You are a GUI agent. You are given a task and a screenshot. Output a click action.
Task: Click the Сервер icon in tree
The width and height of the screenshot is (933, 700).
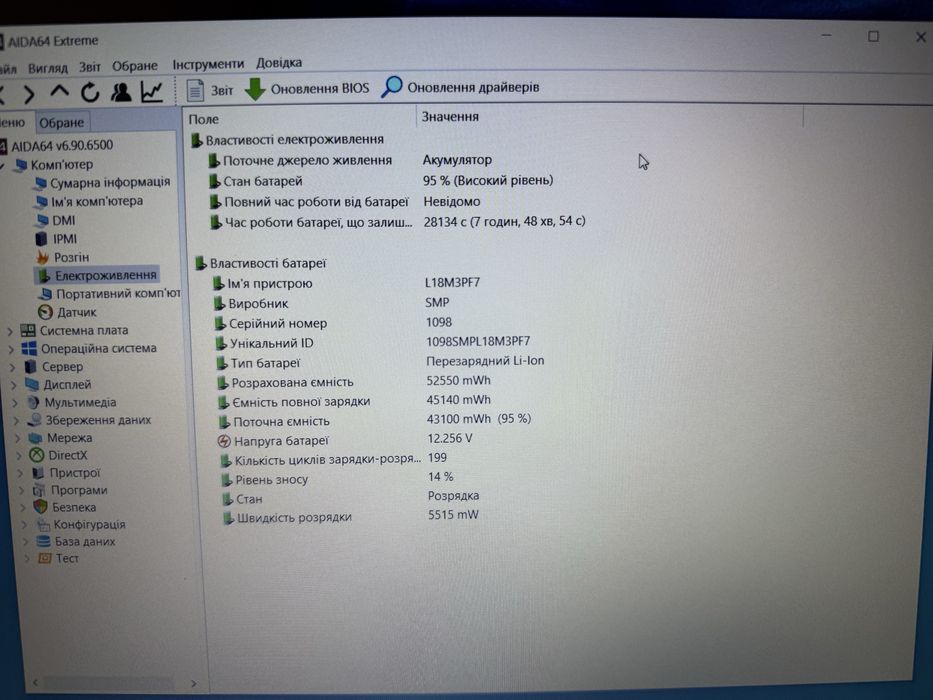[x=30, y=367]
